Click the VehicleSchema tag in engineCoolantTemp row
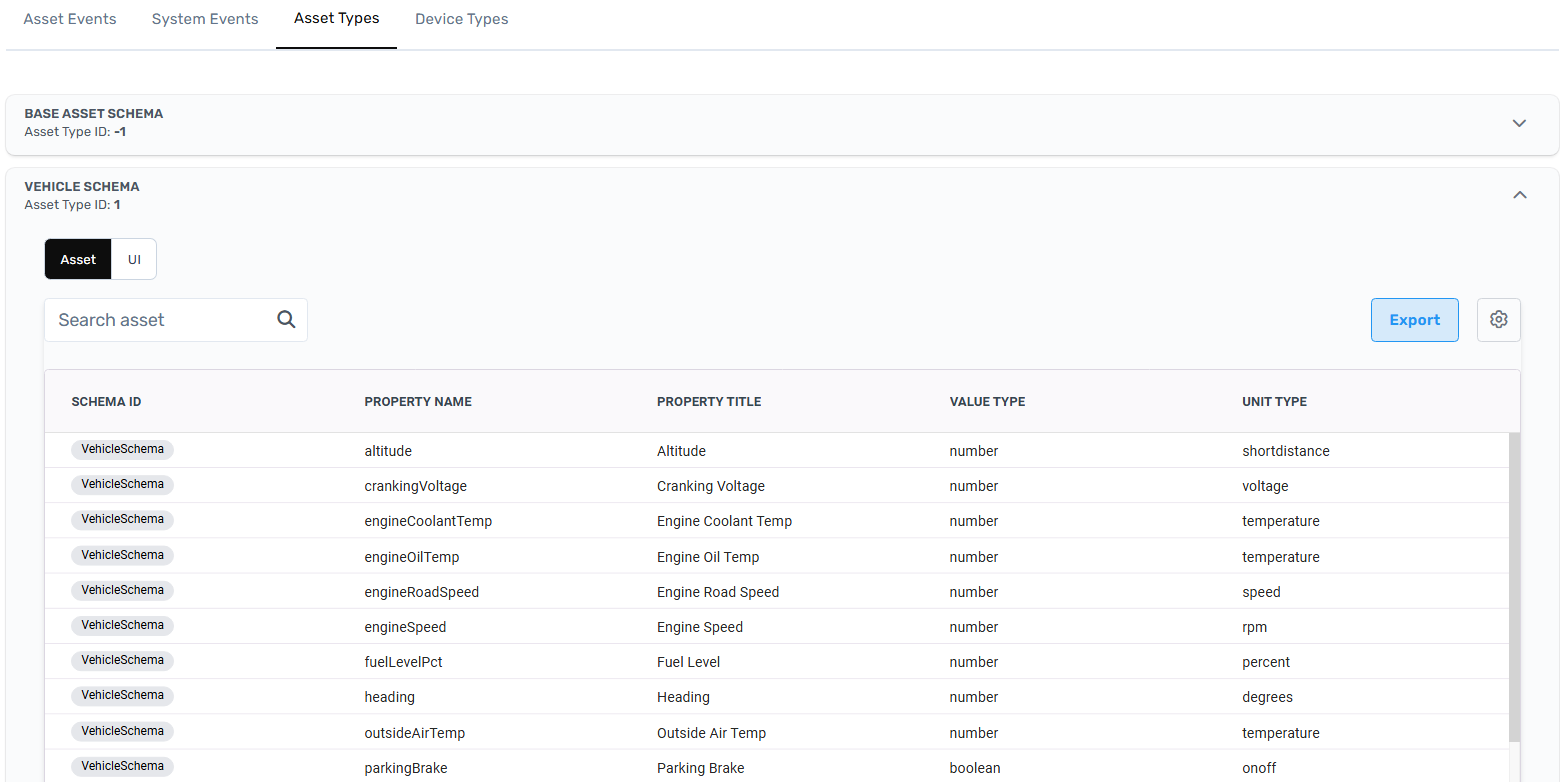Image resolution: width=1560 pixels, height=782 pixels. [x=122, y=520]
